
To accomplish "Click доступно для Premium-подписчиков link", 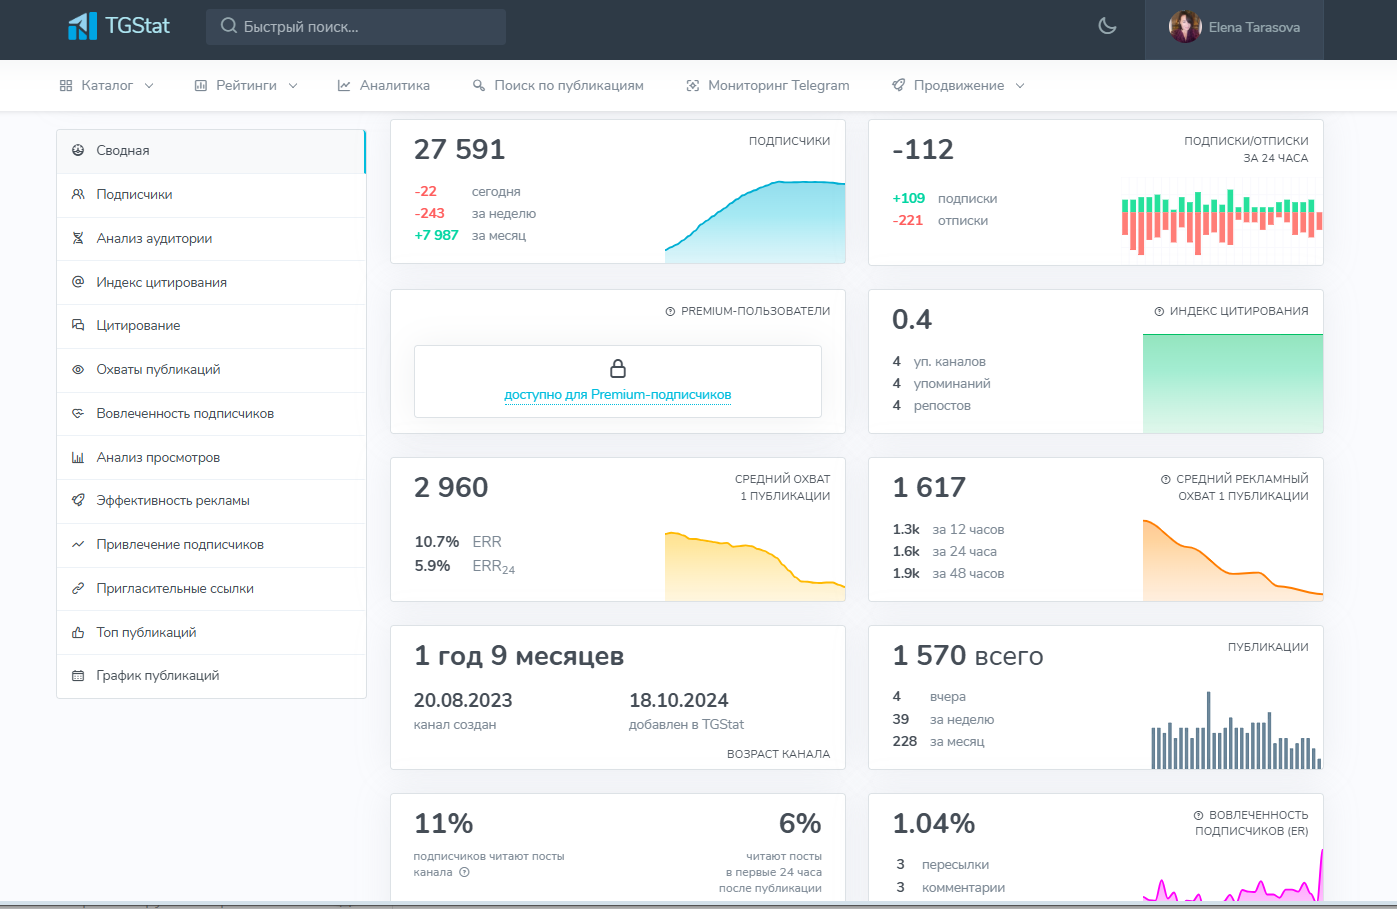I will pos(618,395).
